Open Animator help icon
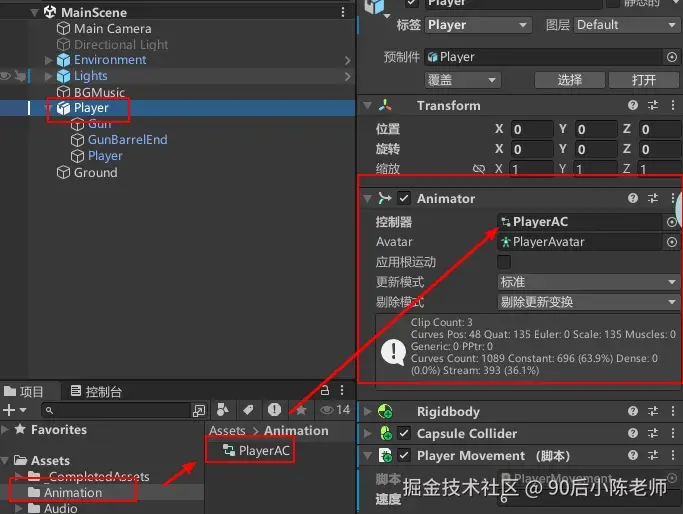Image resolution: width=683 pixels, height=514 pixels. coord(633,198)
